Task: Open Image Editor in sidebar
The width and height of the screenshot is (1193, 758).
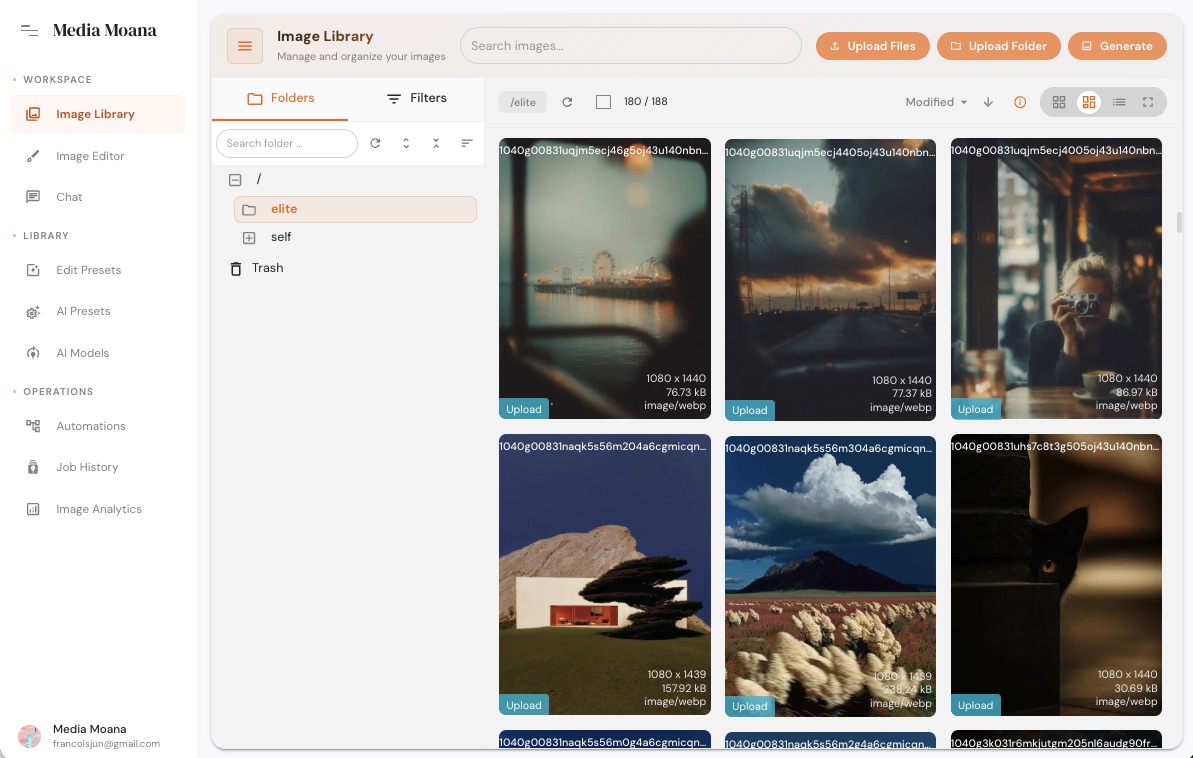Action: point(98,156)
